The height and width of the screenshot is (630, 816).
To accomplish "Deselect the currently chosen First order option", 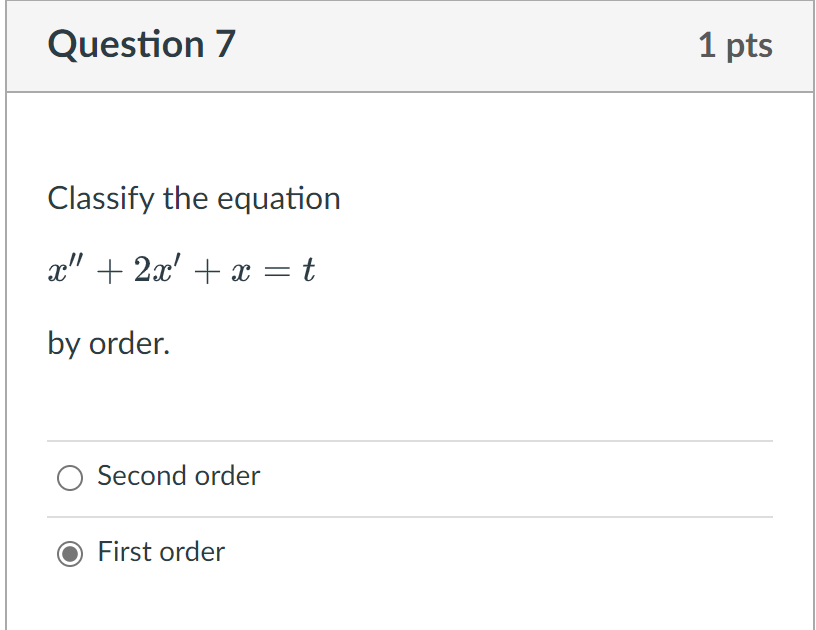I will tap(69, 553).
